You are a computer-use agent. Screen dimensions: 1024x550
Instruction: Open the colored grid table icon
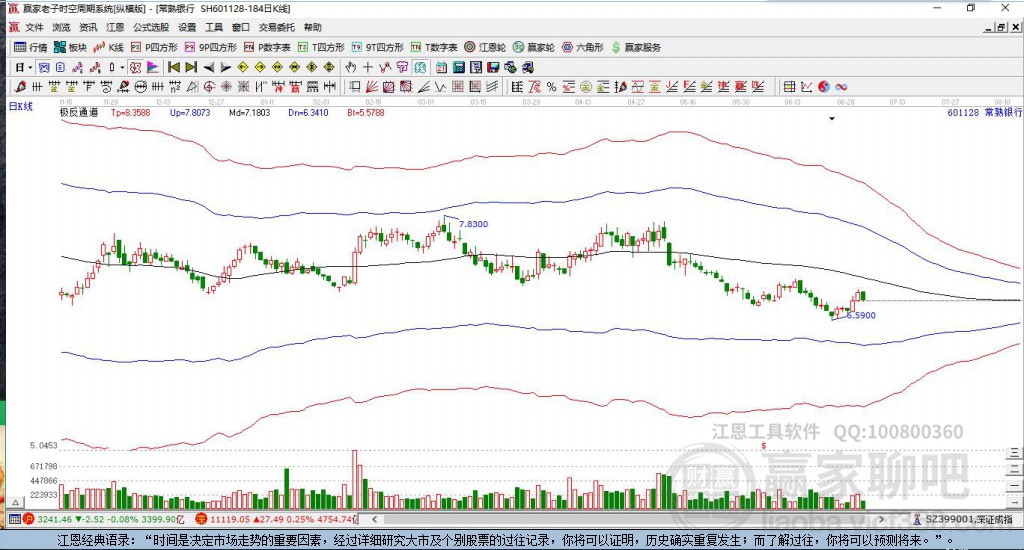[x=789, y=87]
